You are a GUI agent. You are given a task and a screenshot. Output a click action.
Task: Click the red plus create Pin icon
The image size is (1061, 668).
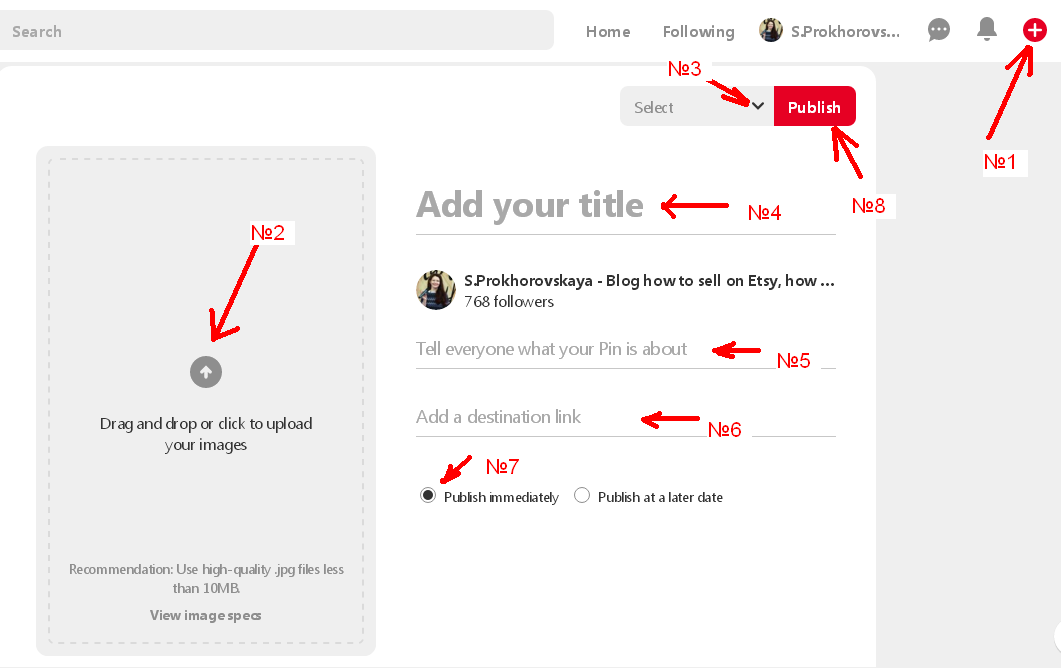1034,30
